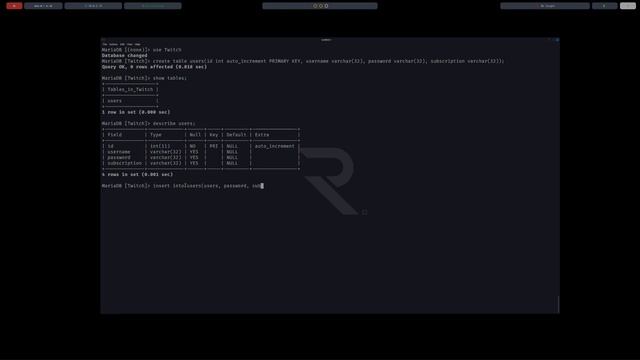Click the 'password' field cell
This screenshot has width=640, height=360.
tap(119, 158)
